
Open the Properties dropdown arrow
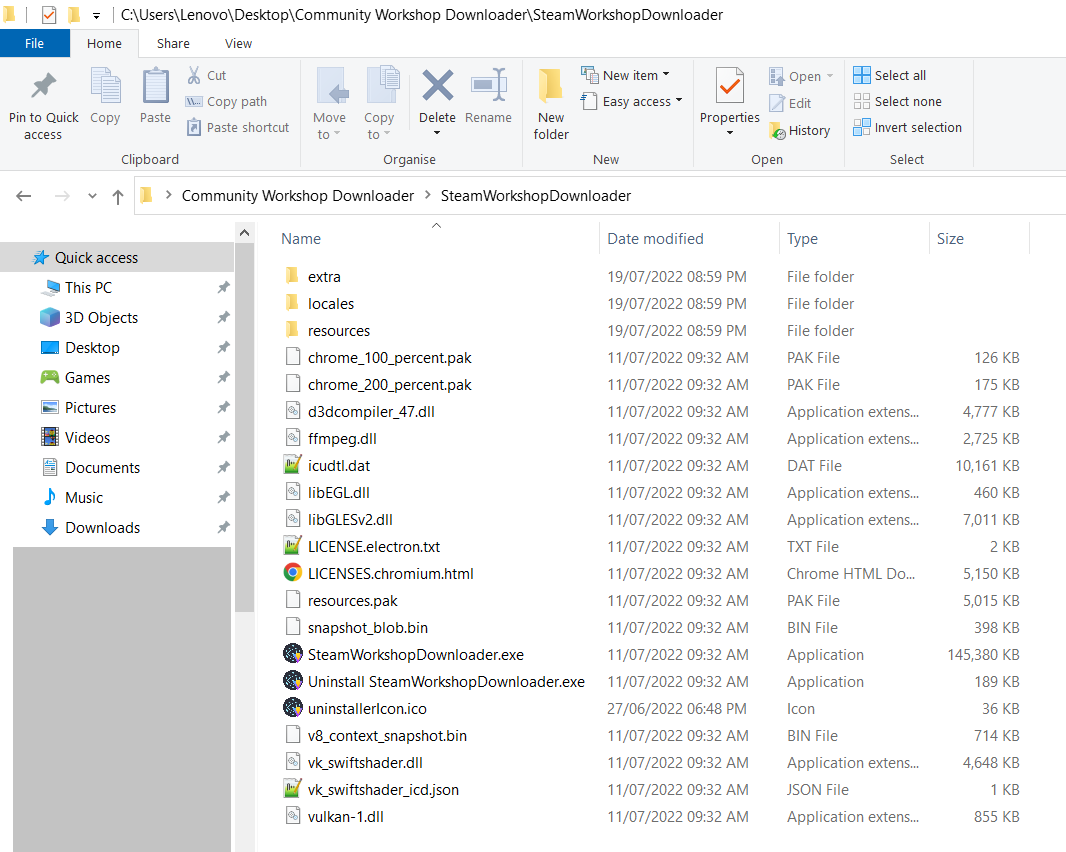[x=729, y=133]
